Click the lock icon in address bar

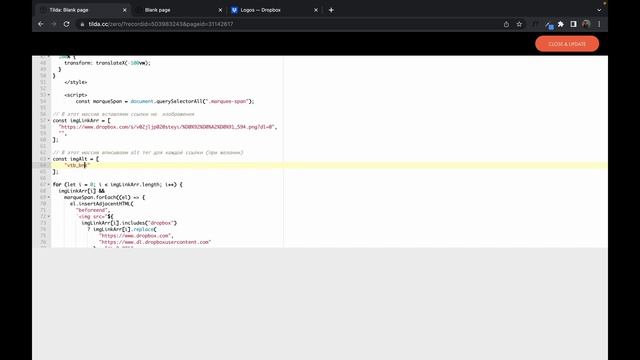coord(82,24)
